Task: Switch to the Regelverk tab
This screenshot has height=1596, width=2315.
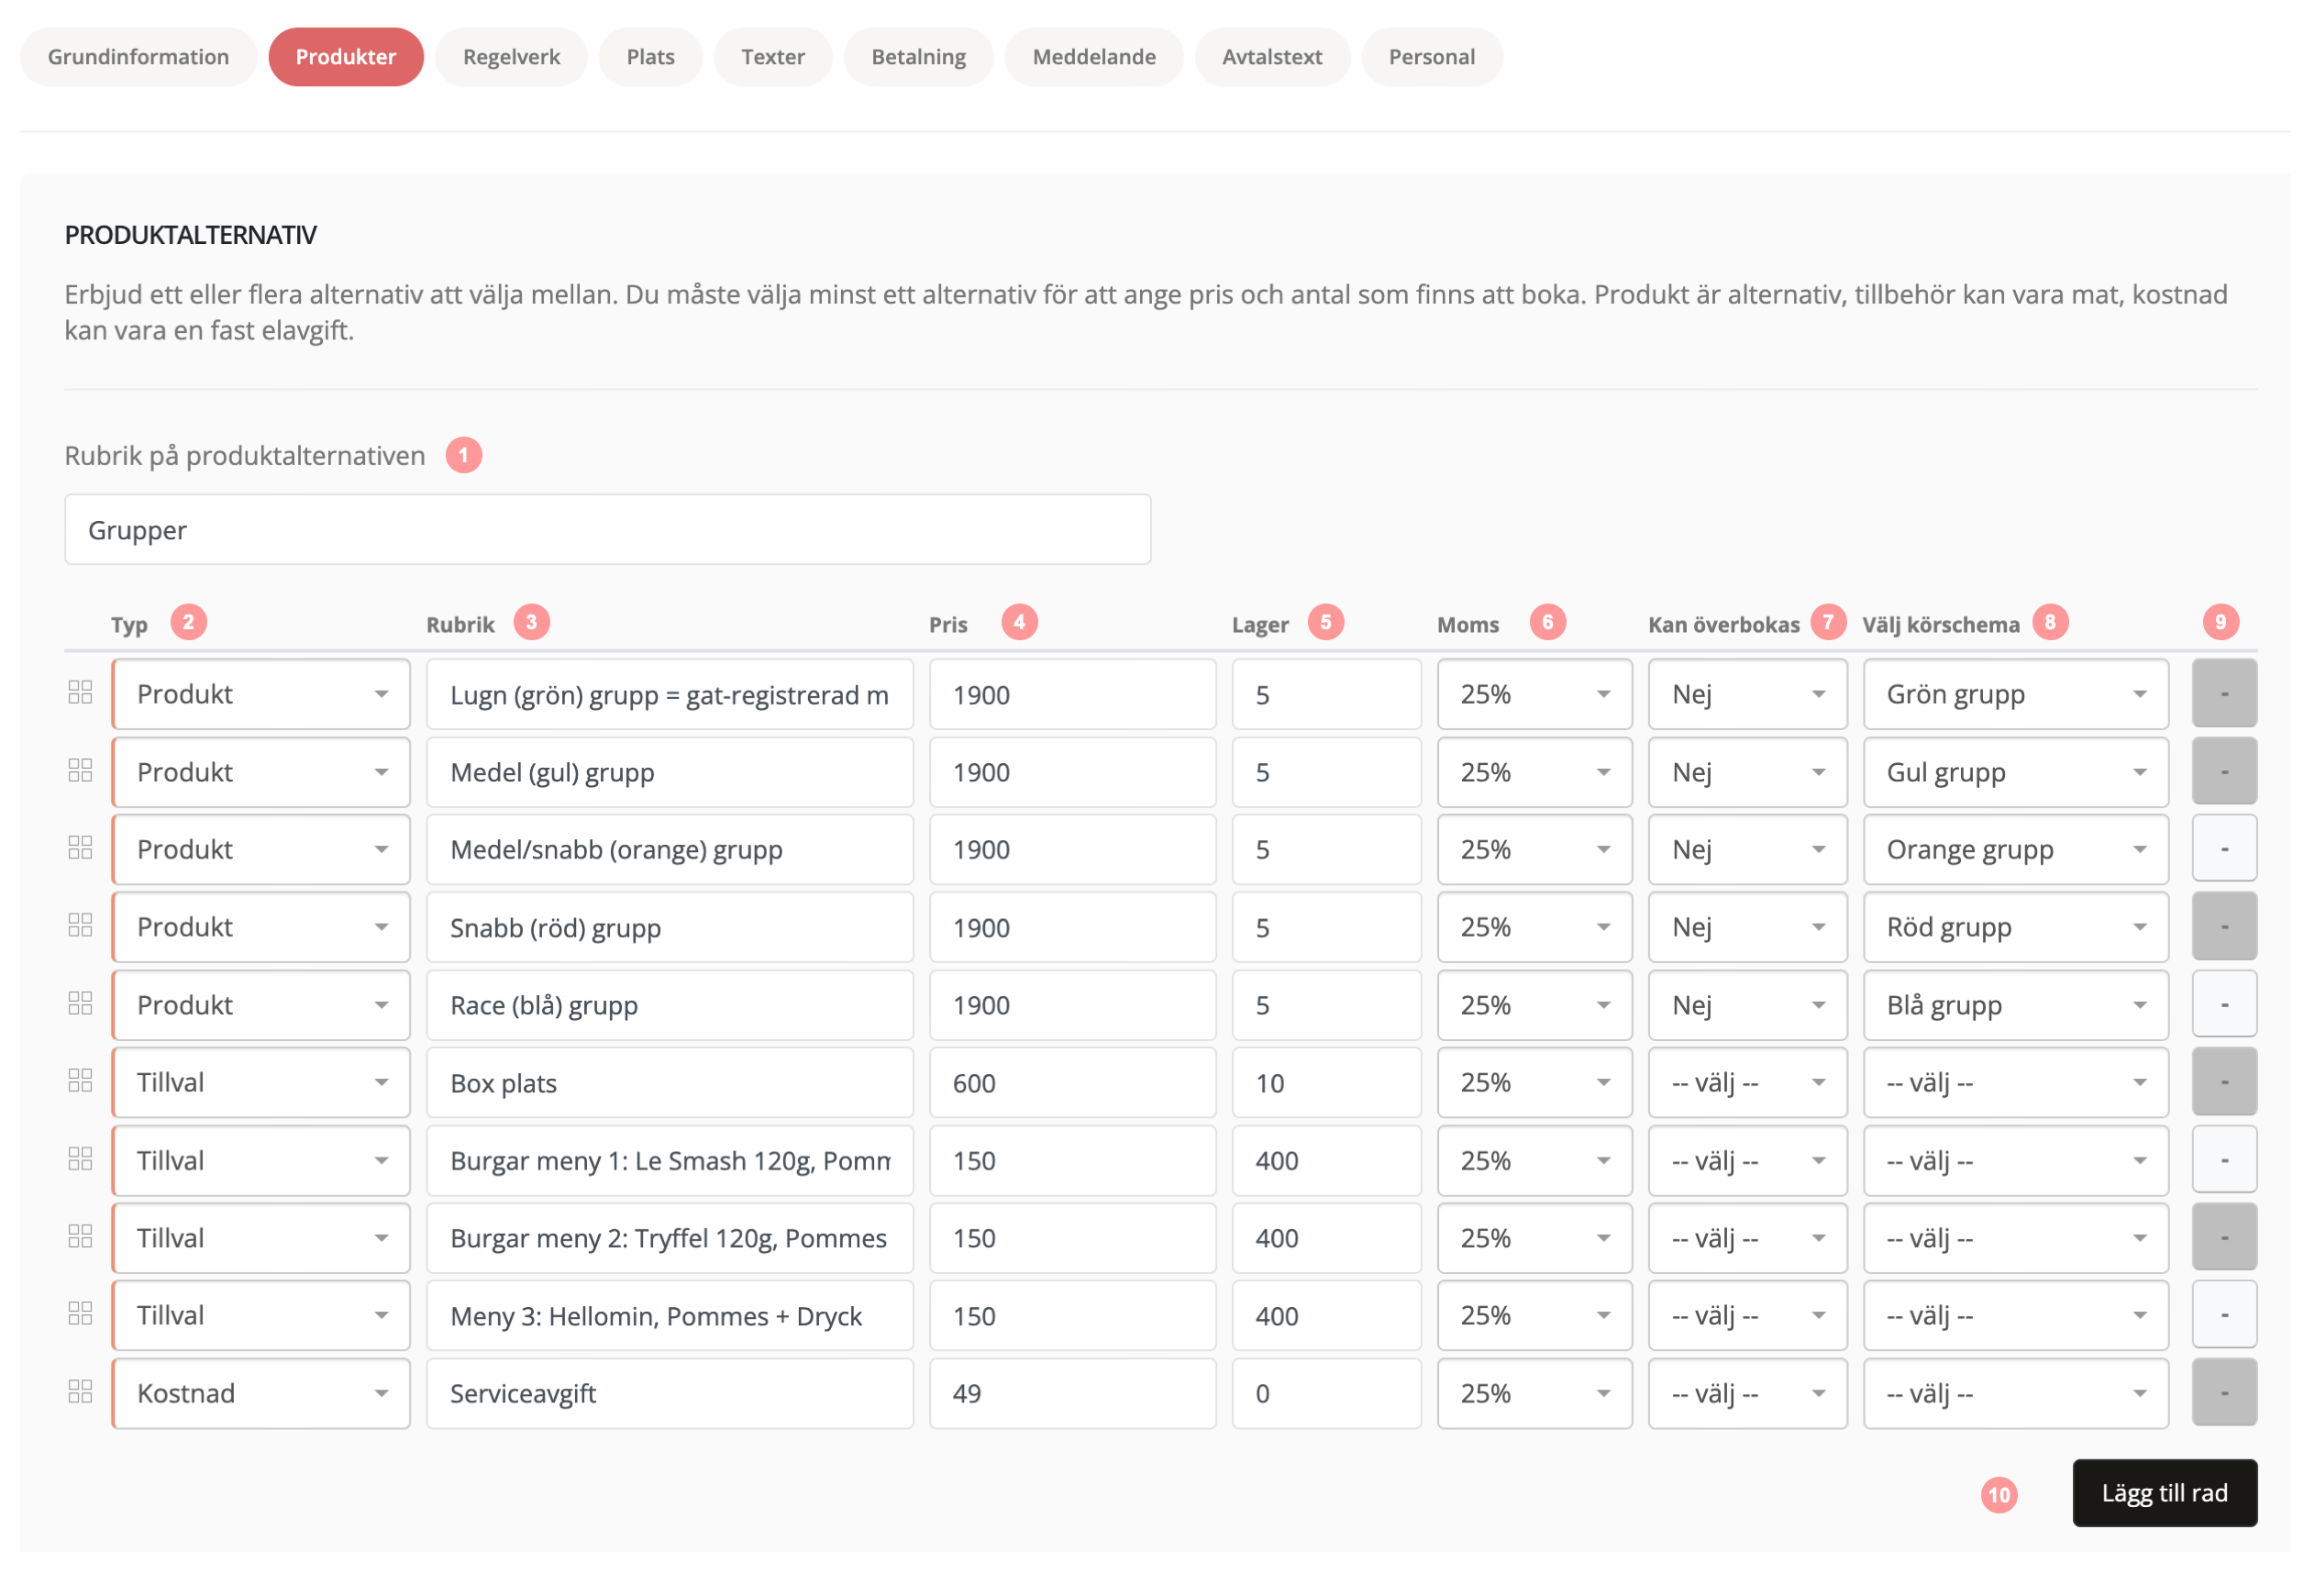Action: pos(511,57)
